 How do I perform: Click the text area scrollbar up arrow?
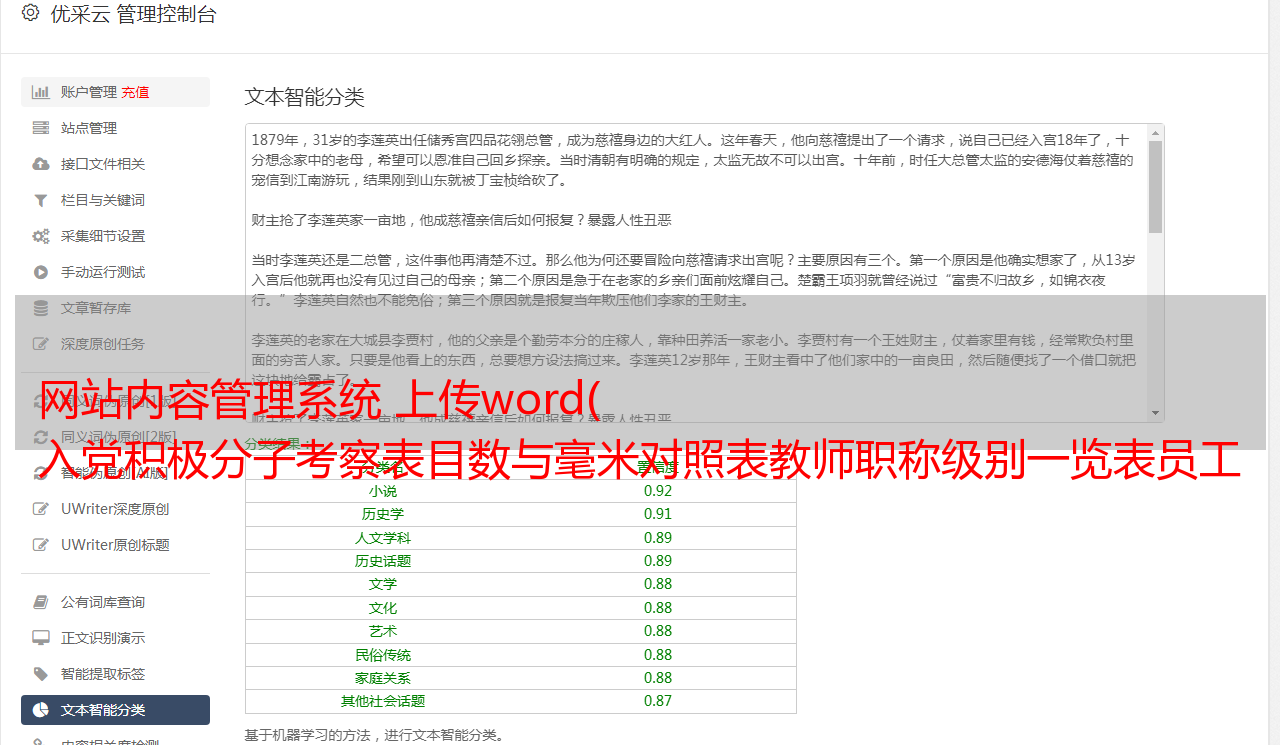pyautogui.click(x=1155, y=133)
